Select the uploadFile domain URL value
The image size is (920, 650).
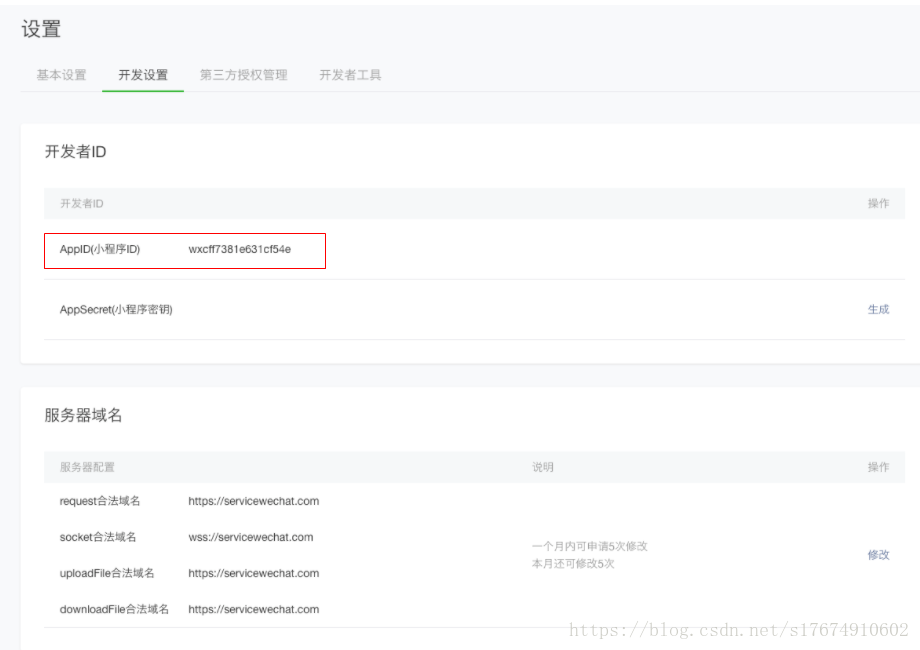[253, 573]
